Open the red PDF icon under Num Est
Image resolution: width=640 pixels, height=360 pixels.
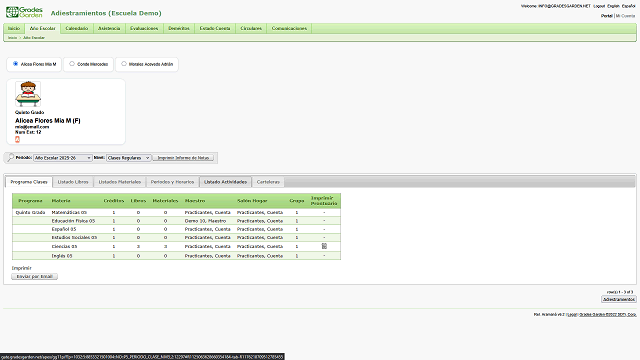point(17,140)
